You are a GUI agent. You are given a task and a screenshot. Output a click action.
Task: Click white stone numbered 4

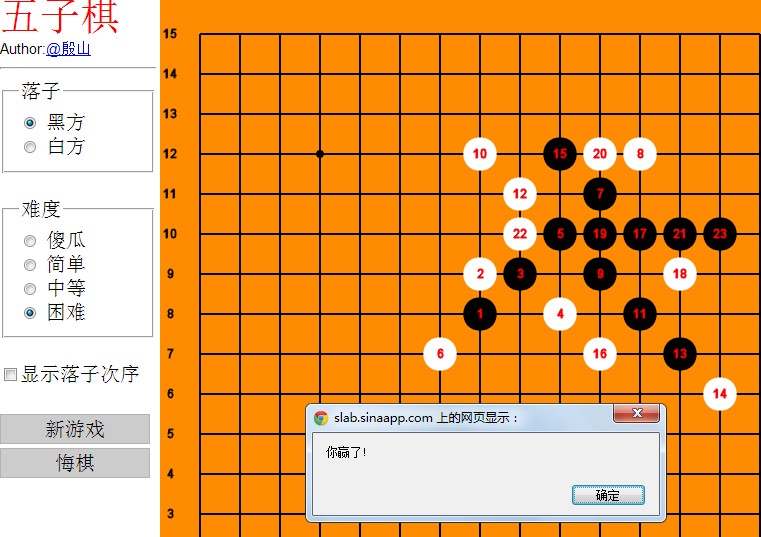(560, 314)
